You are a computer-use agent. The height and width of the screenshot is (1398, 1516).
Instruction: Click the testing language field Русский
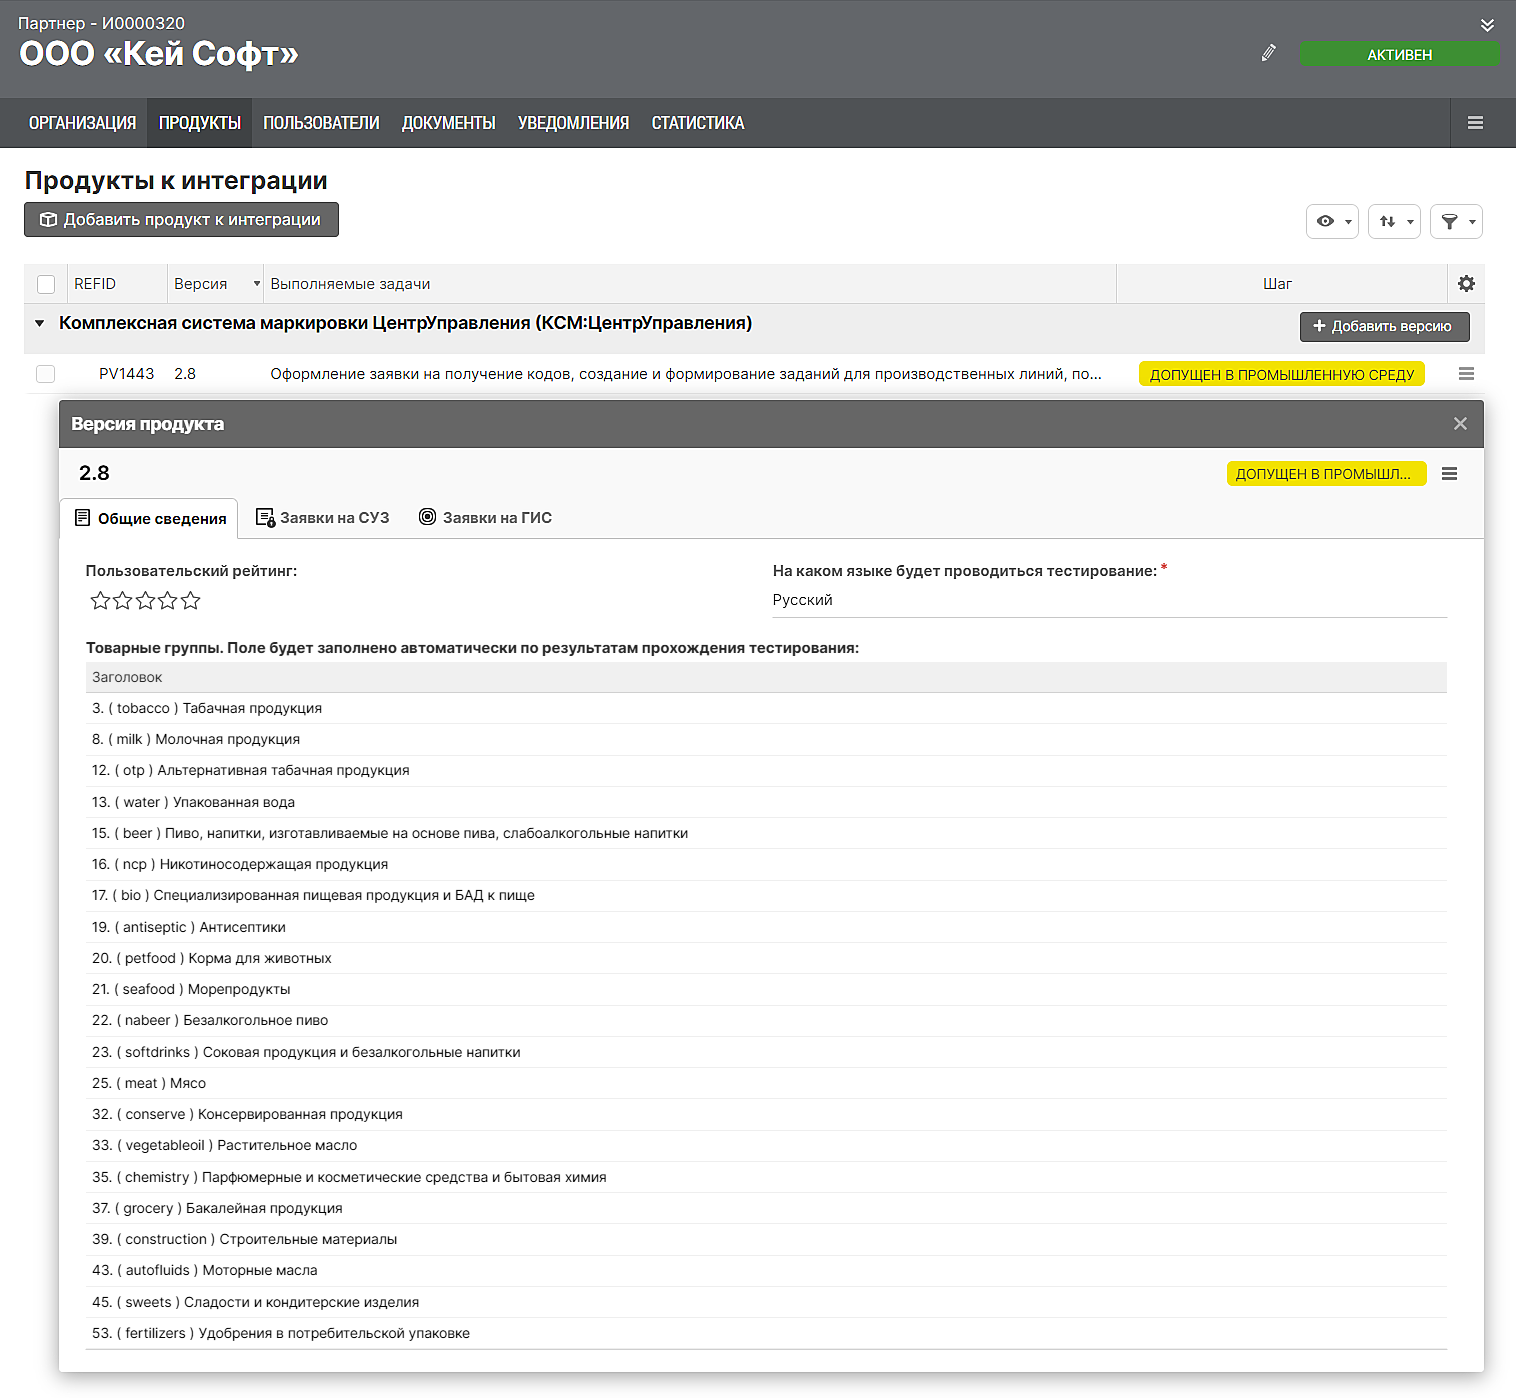point(1108,600)
